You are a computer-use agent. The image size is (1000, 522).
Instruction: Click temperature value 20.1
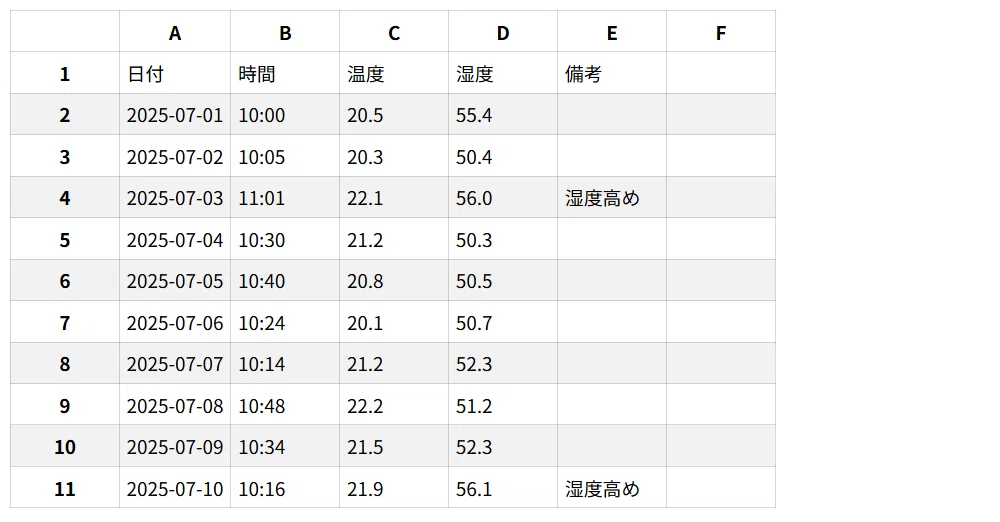click(x=393, y=322)
